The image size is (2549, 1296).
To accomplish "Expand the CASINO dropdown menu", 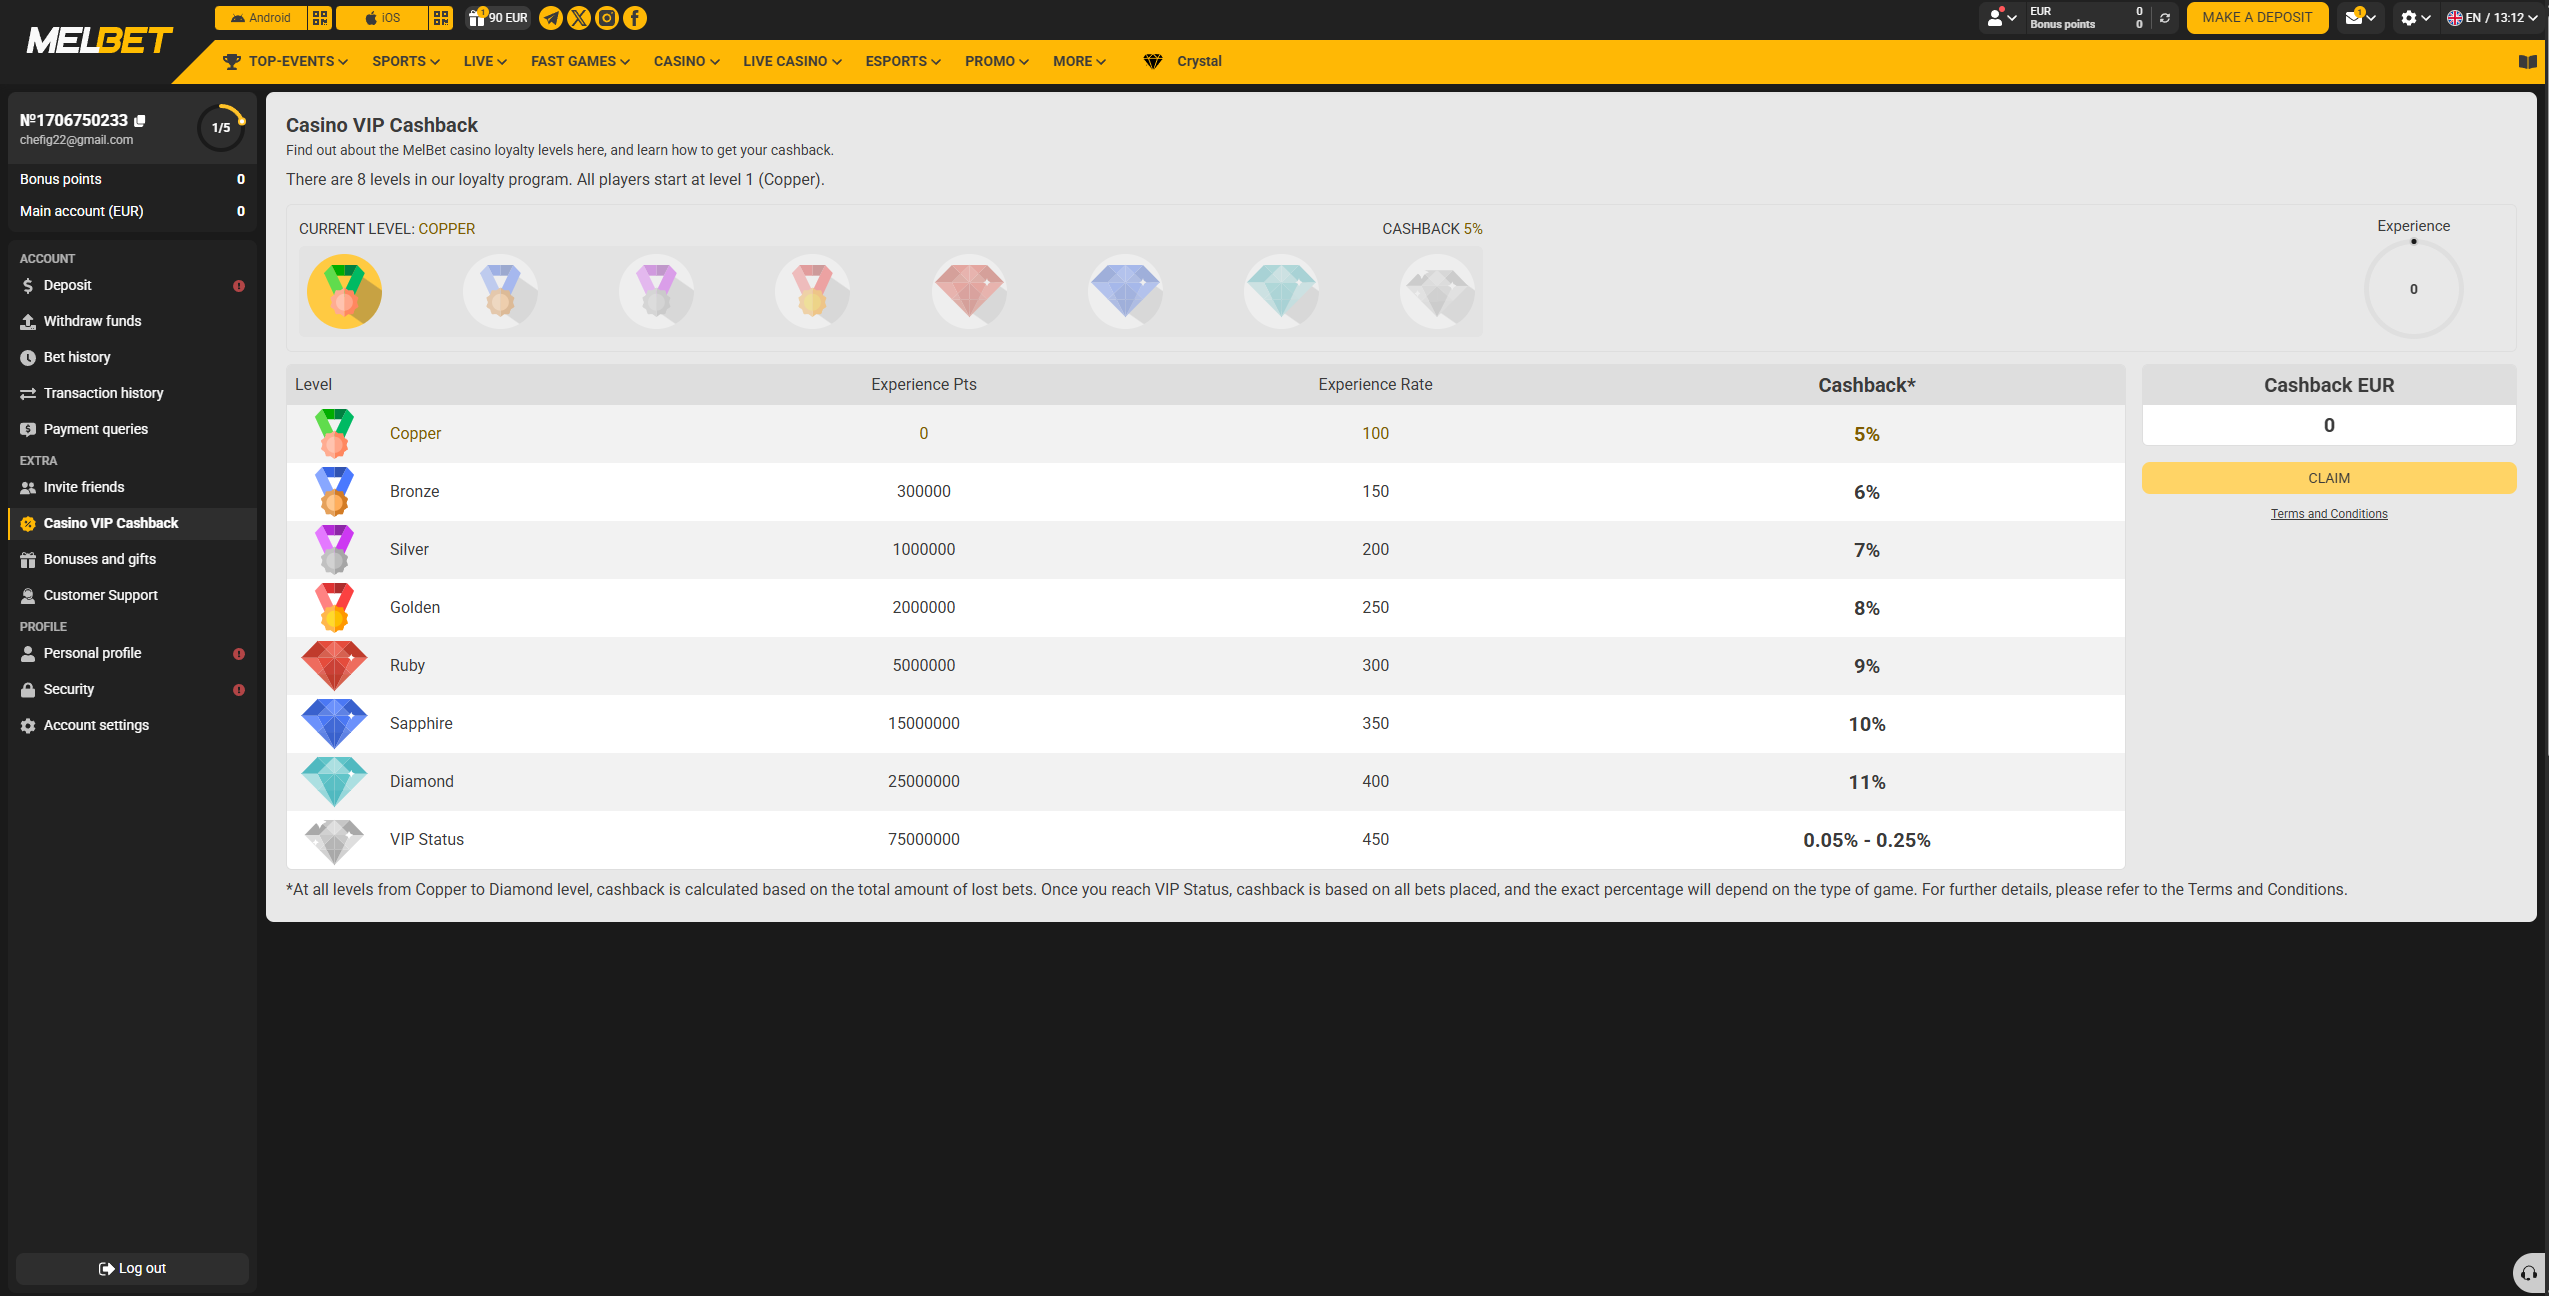I will [687, 62].
